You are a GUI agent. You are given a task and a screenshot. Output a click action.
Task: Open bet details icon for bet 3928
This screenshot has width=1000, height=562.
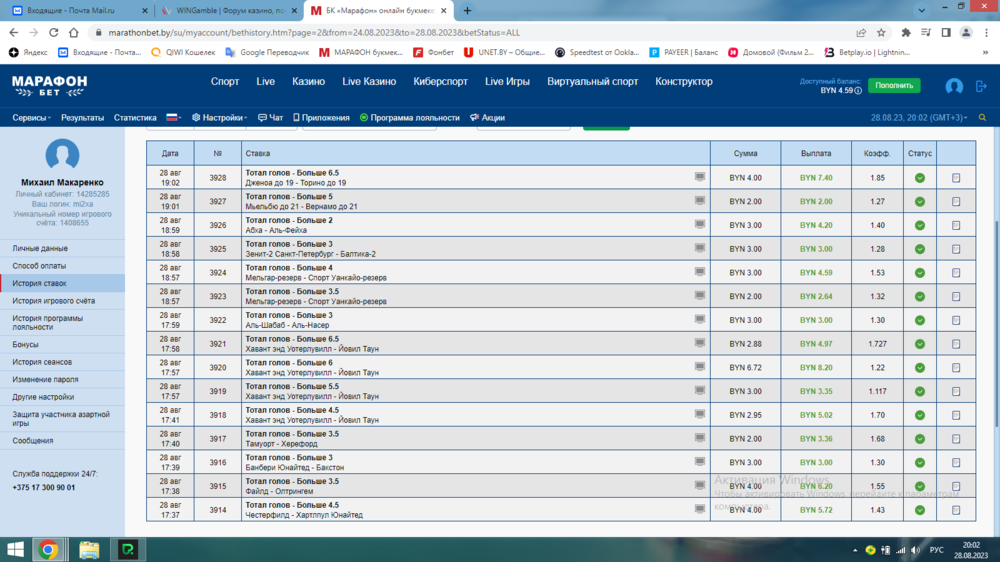pyautogui.click(x=956, y=178)
